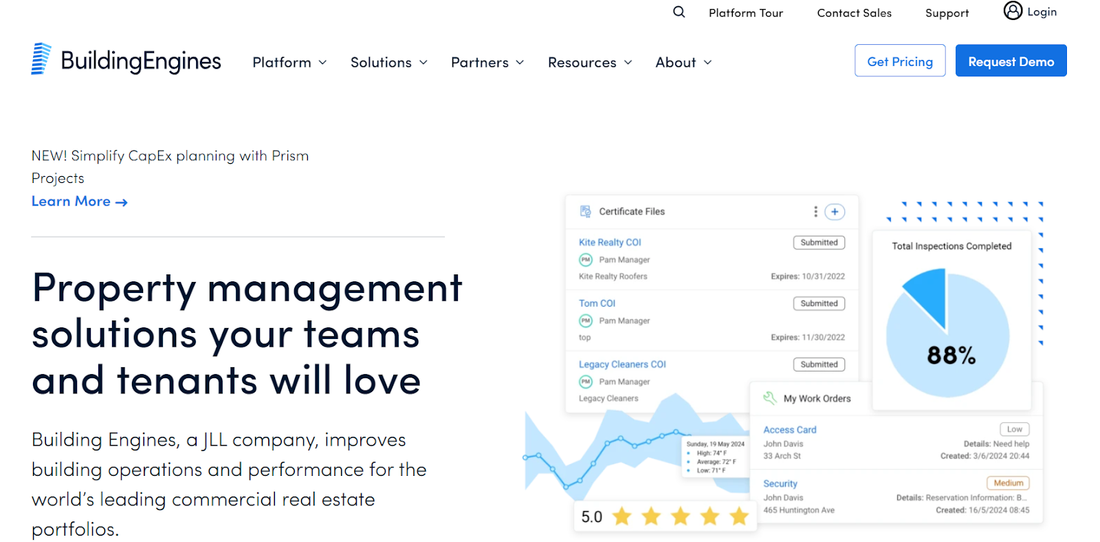Open the Contact Sales link
Image resolution: width=1100 pixels, height=542 pixels.
point(854,13)
